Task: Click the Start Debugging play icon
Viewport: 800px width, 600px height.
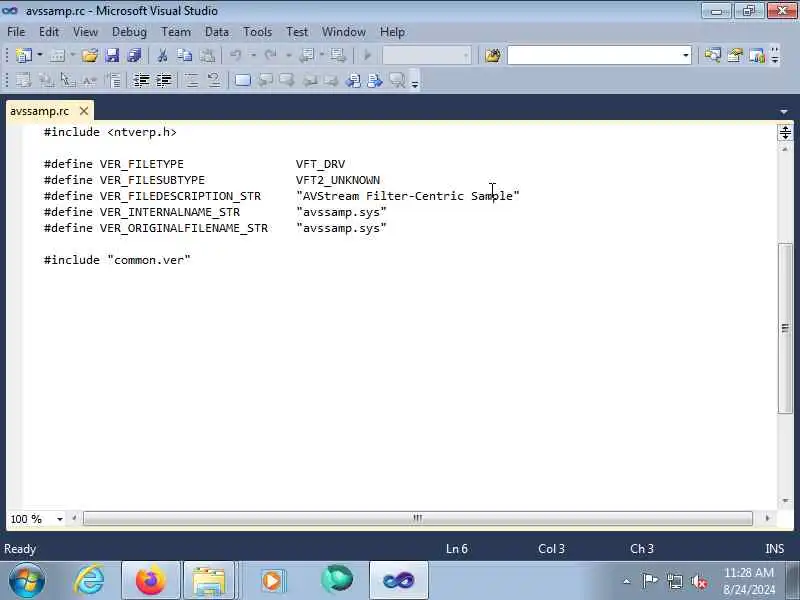Action: click(x=367, y=55)
